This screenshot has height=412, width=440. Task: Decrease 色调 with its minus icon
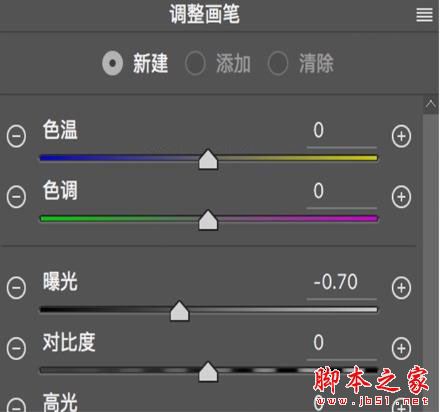click(x=16, y=197)
